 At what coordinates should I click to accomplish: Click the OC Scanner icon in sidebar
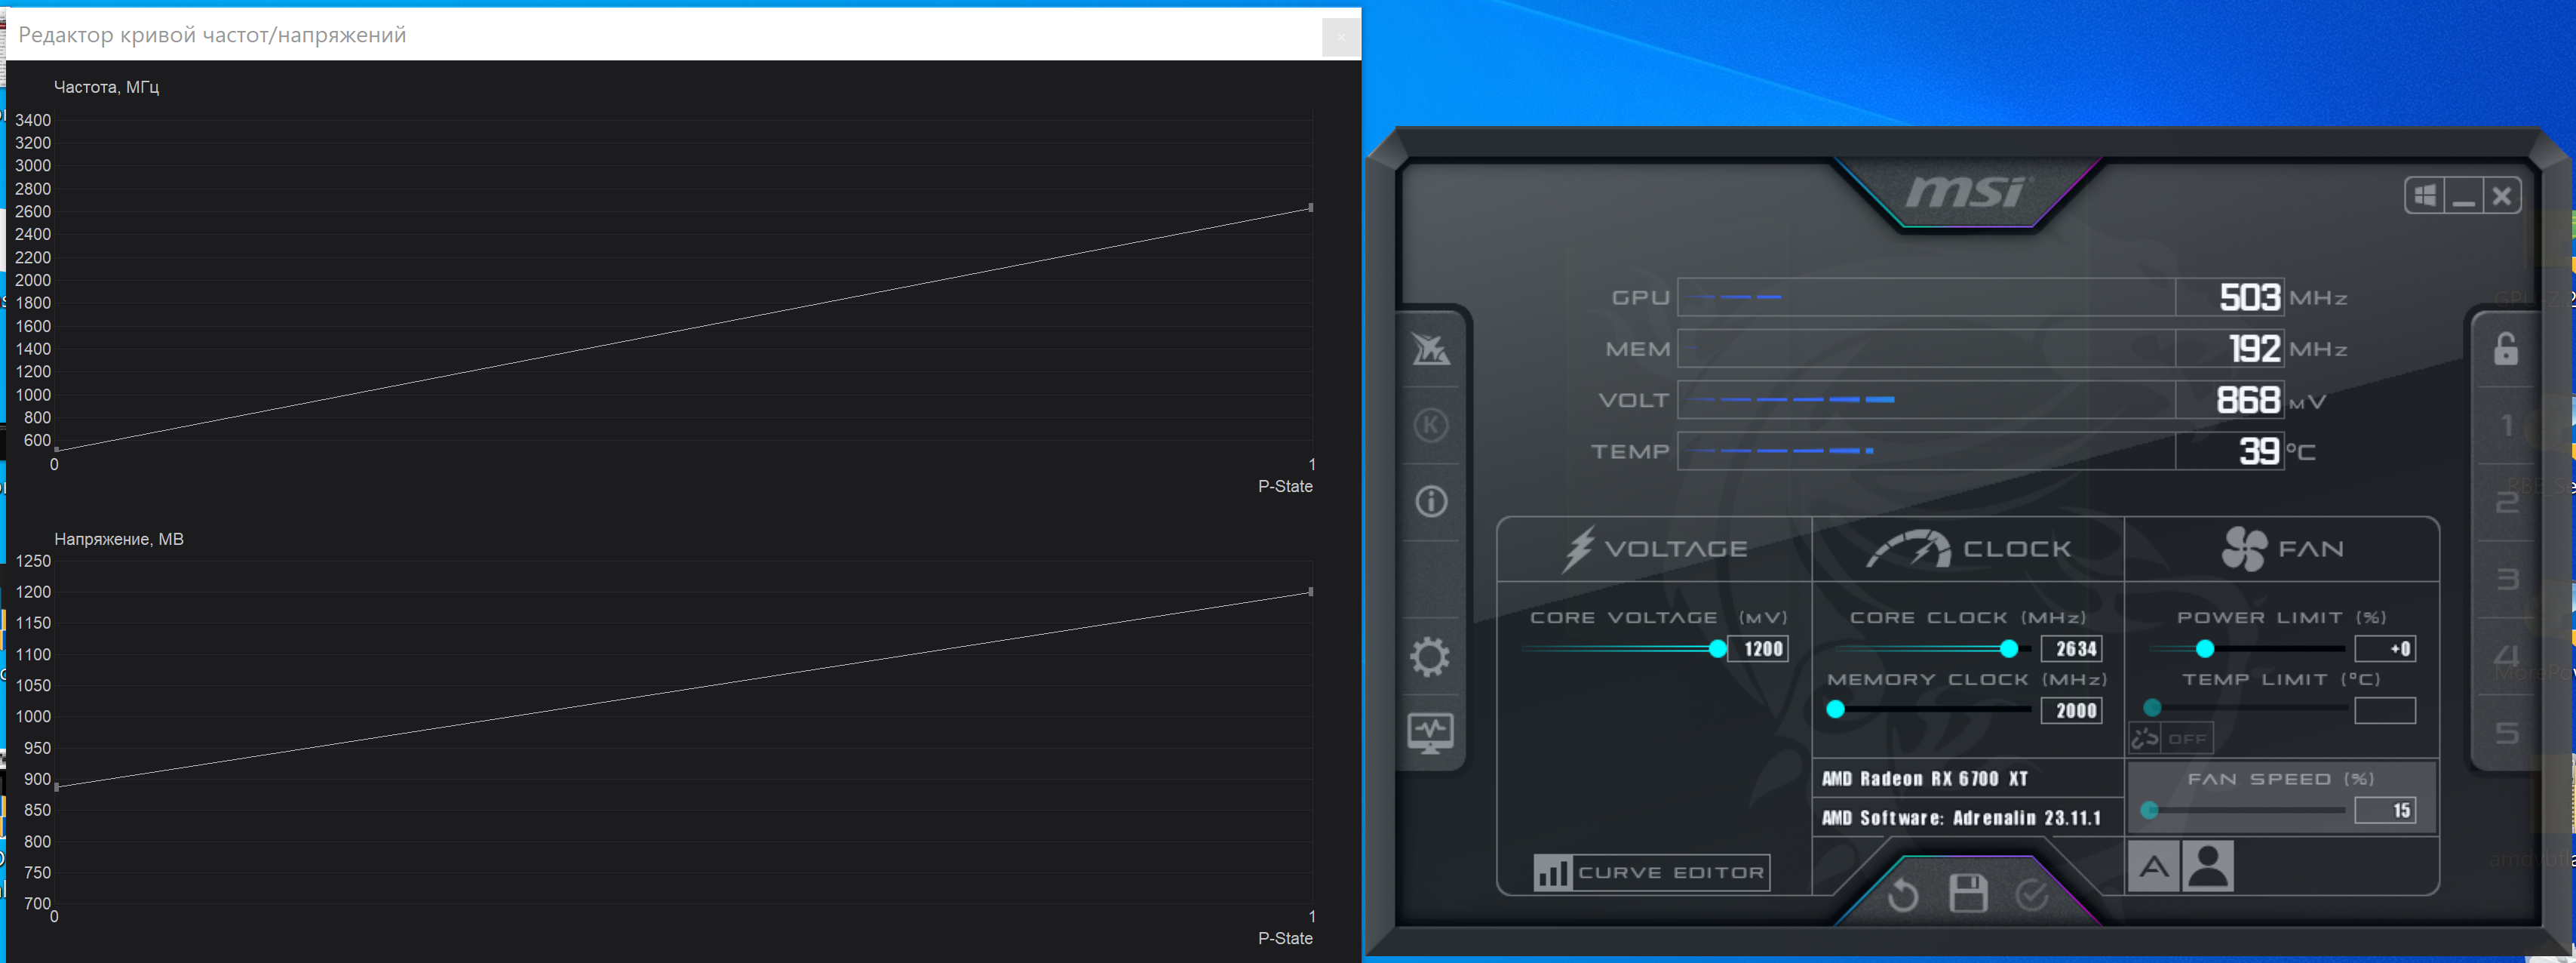[x=1430, y=349]
